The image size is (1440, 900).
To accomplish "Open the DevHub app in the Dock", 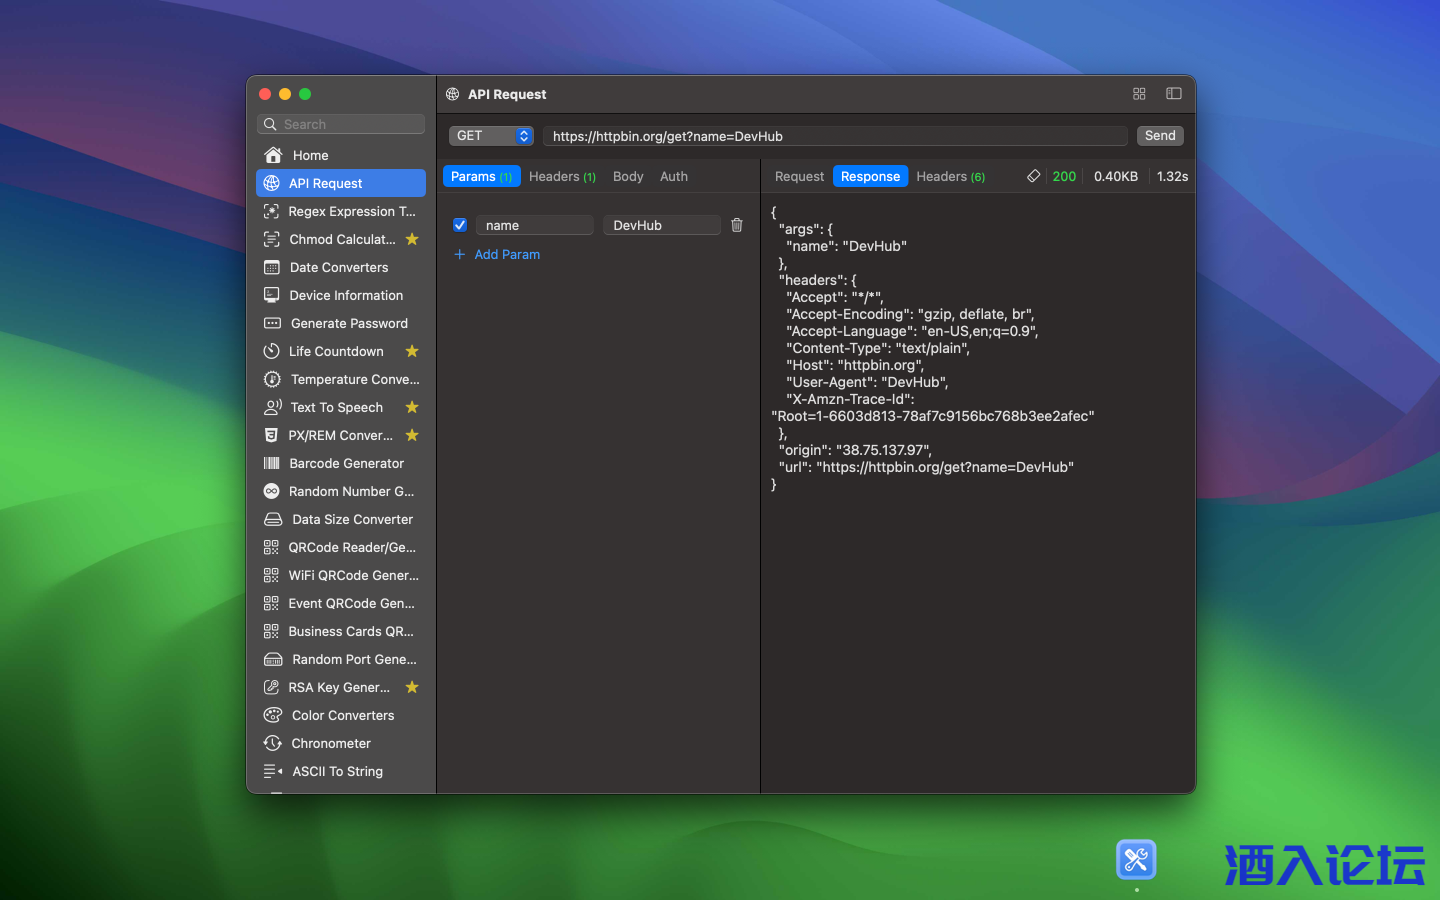I will pyautogui.click(x=1136, y=860).
